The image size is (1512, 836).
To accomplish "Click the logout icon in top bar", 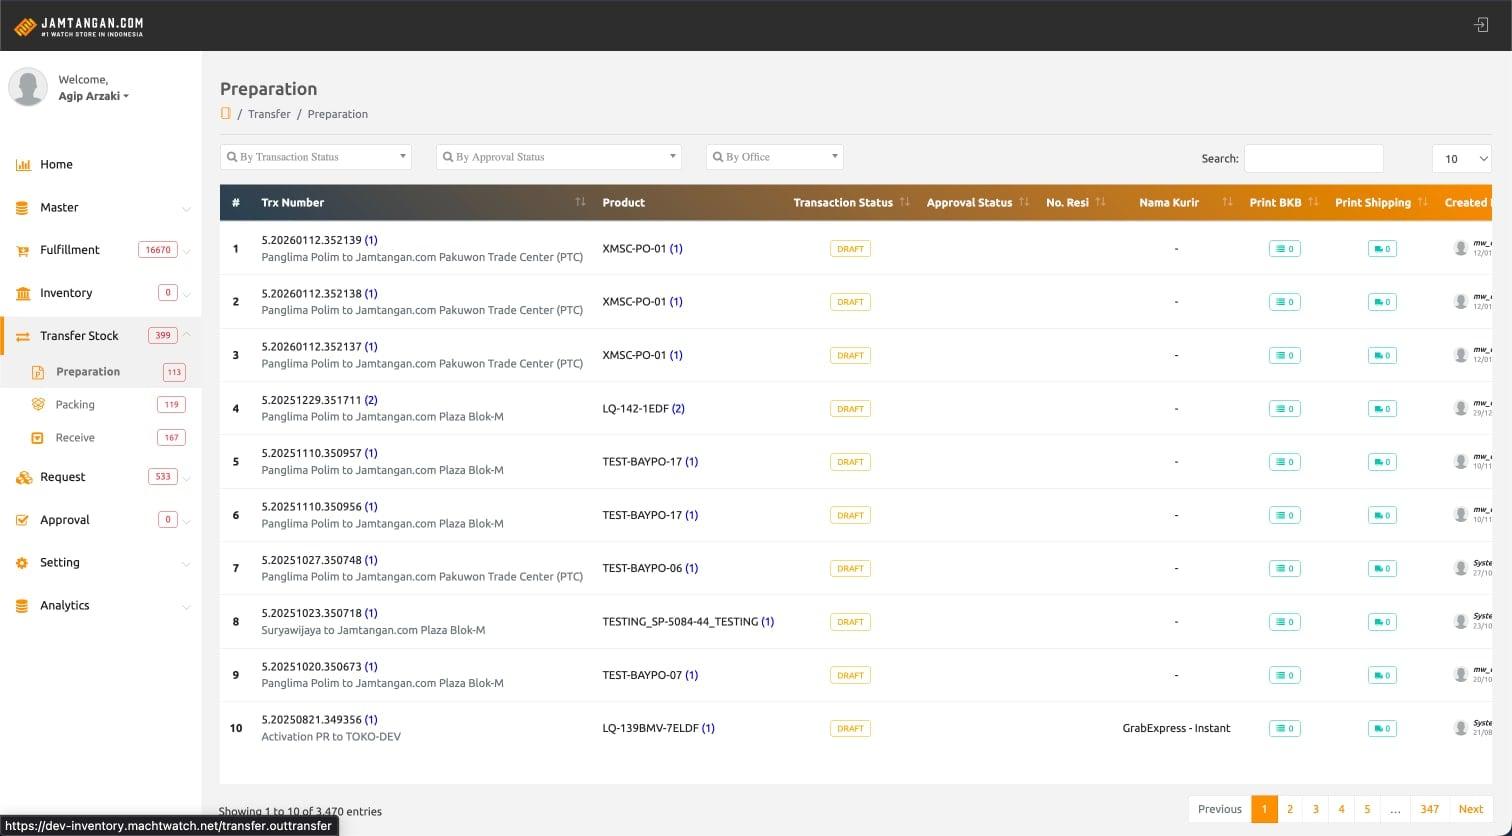I will pyautogui.click(x=1481, y=25).
